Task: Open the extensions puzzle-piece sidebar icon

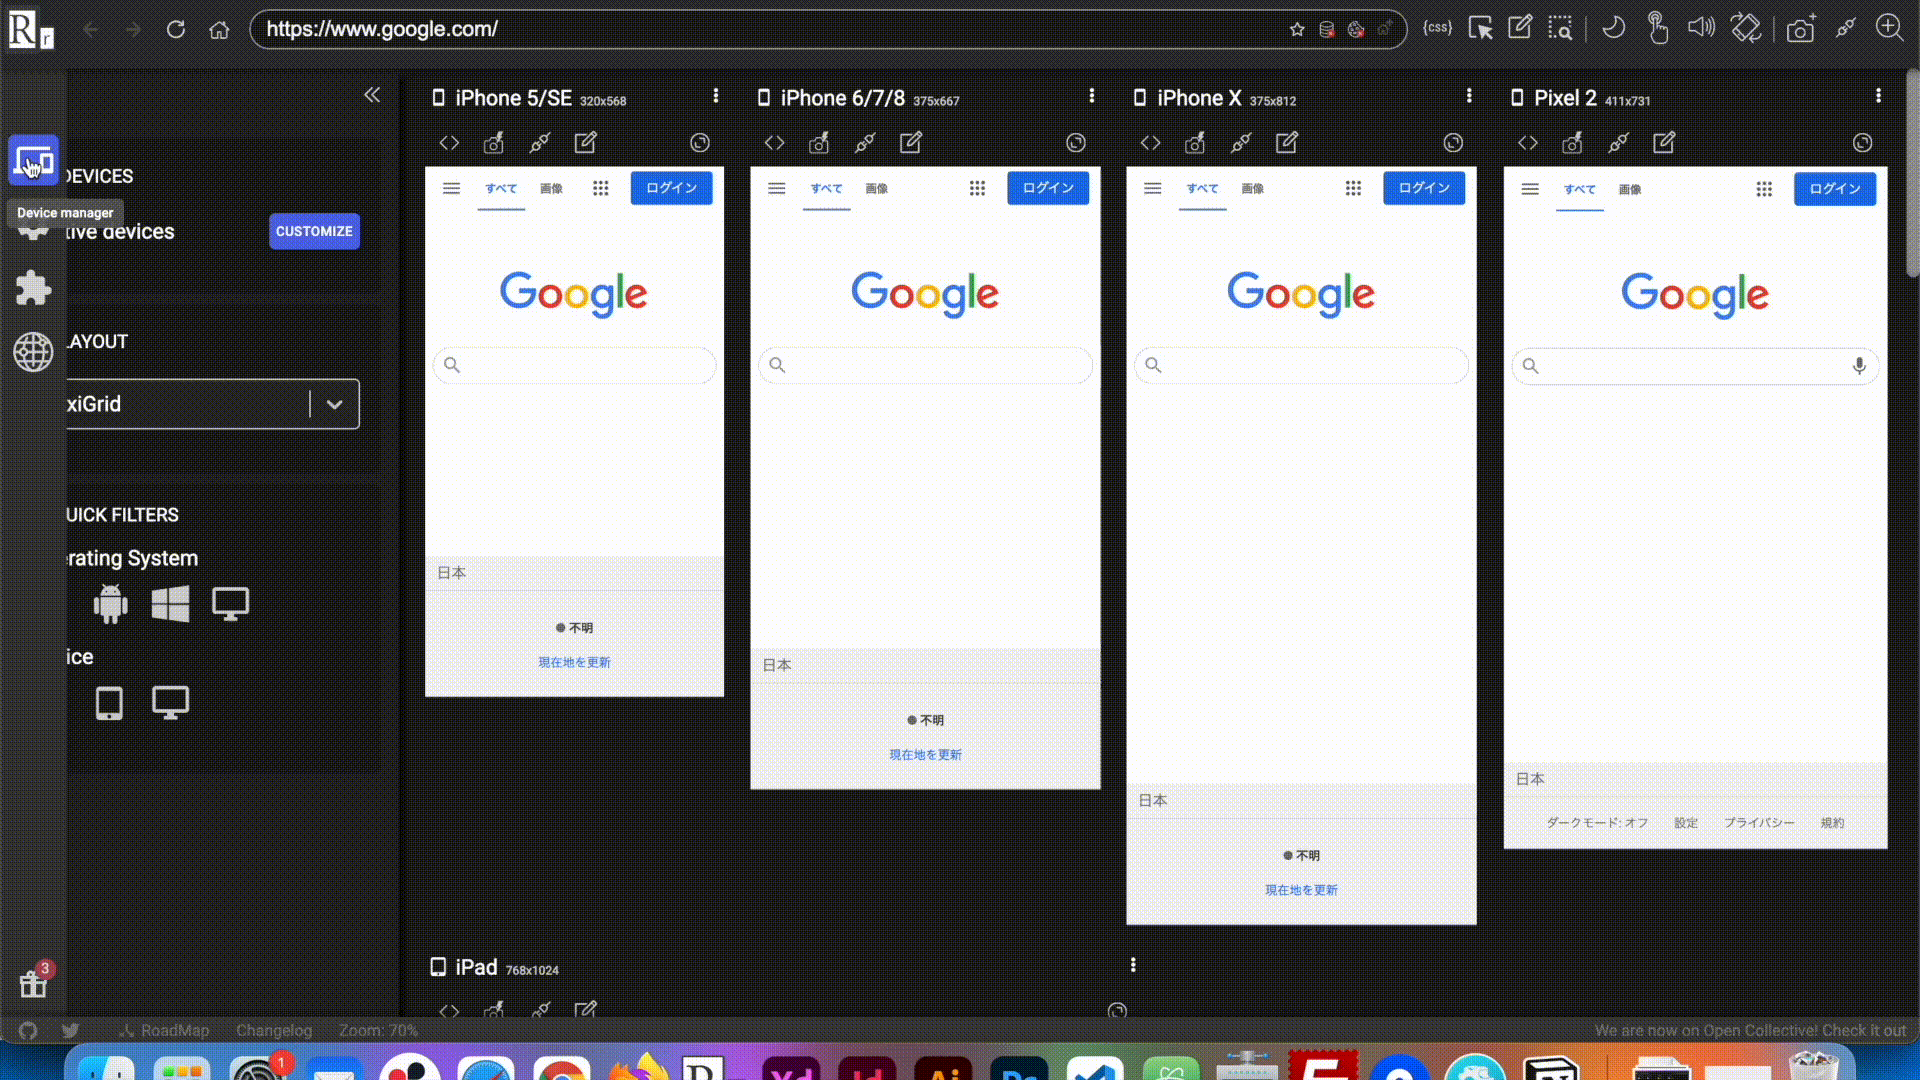Action: [x=33, y=288]
